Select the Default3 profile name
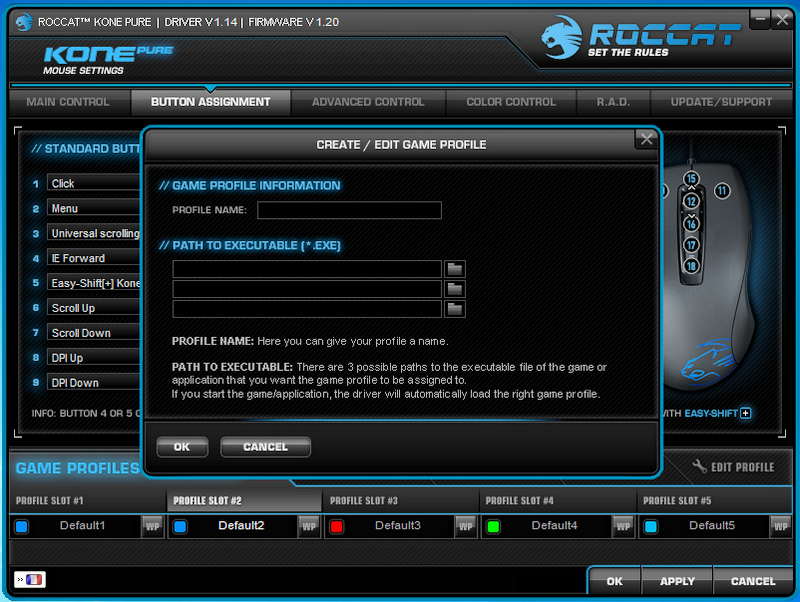800x602 pixels. tap(398, 525)
